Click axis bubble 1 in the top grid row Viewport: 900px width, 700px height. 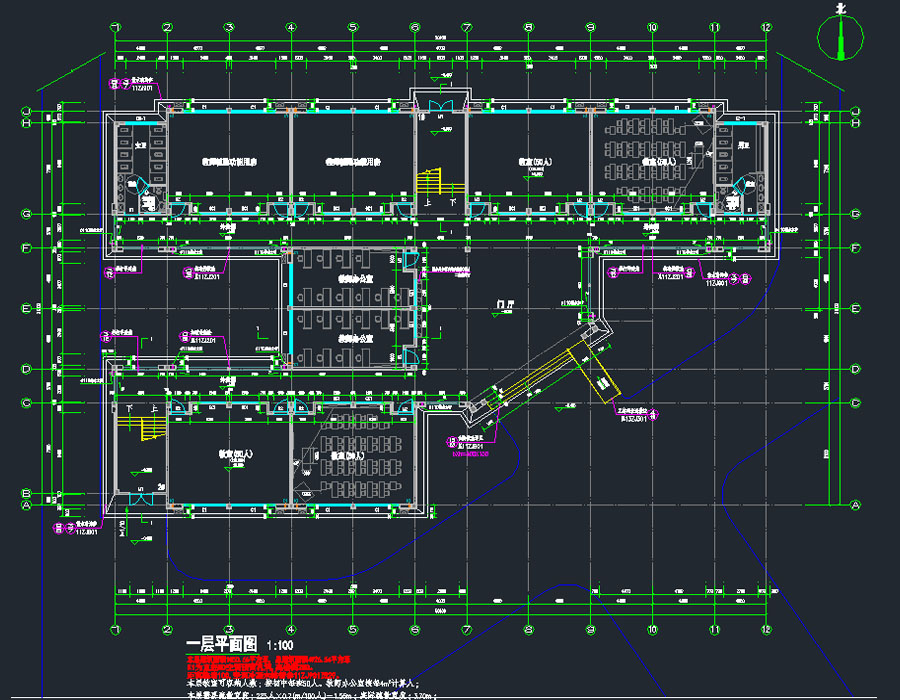pos(116,27)
